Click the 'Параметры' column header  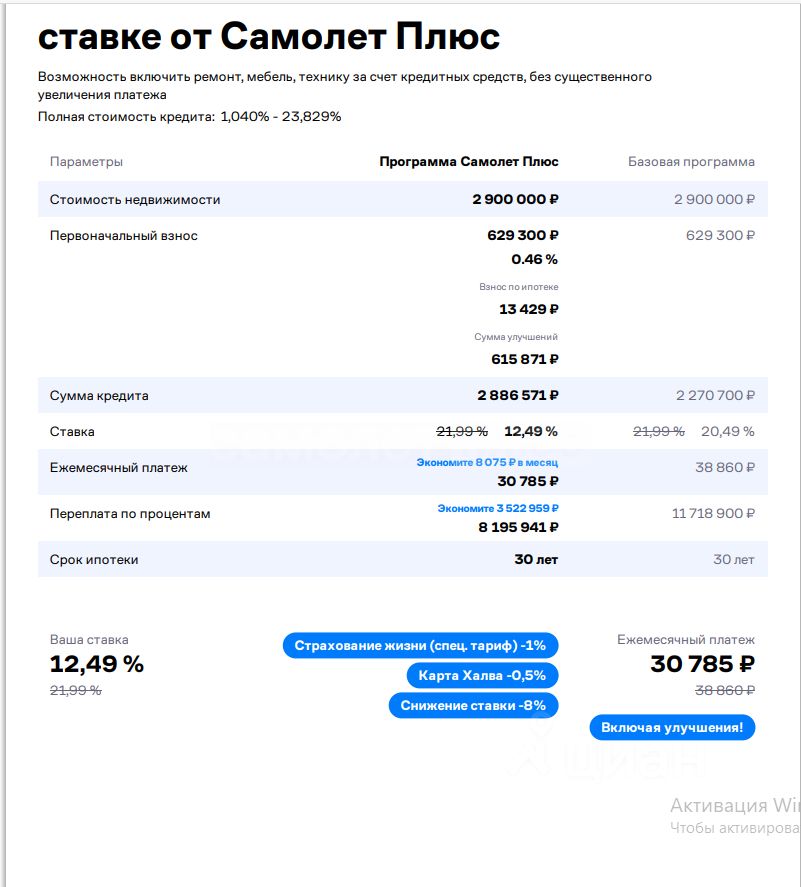tap(86, 162)
